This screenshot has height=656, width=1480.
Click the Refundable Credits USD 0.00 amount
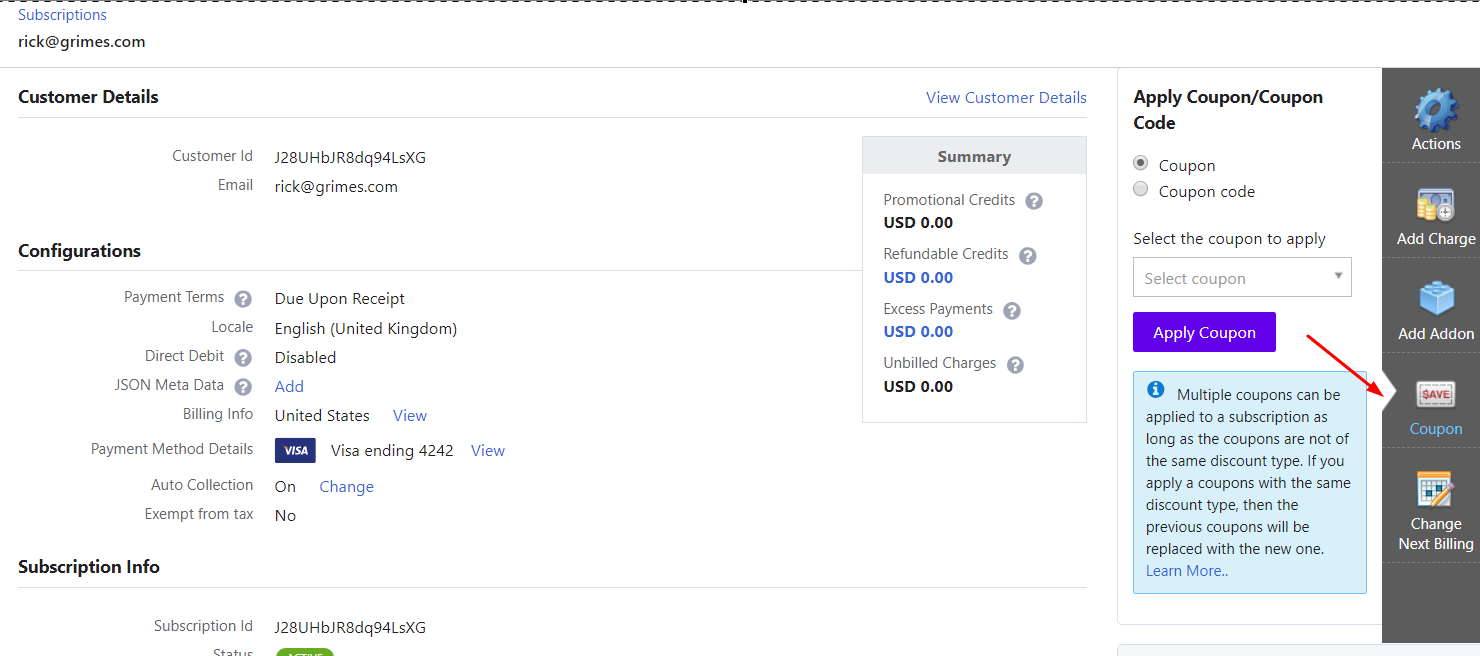[918, 277]
